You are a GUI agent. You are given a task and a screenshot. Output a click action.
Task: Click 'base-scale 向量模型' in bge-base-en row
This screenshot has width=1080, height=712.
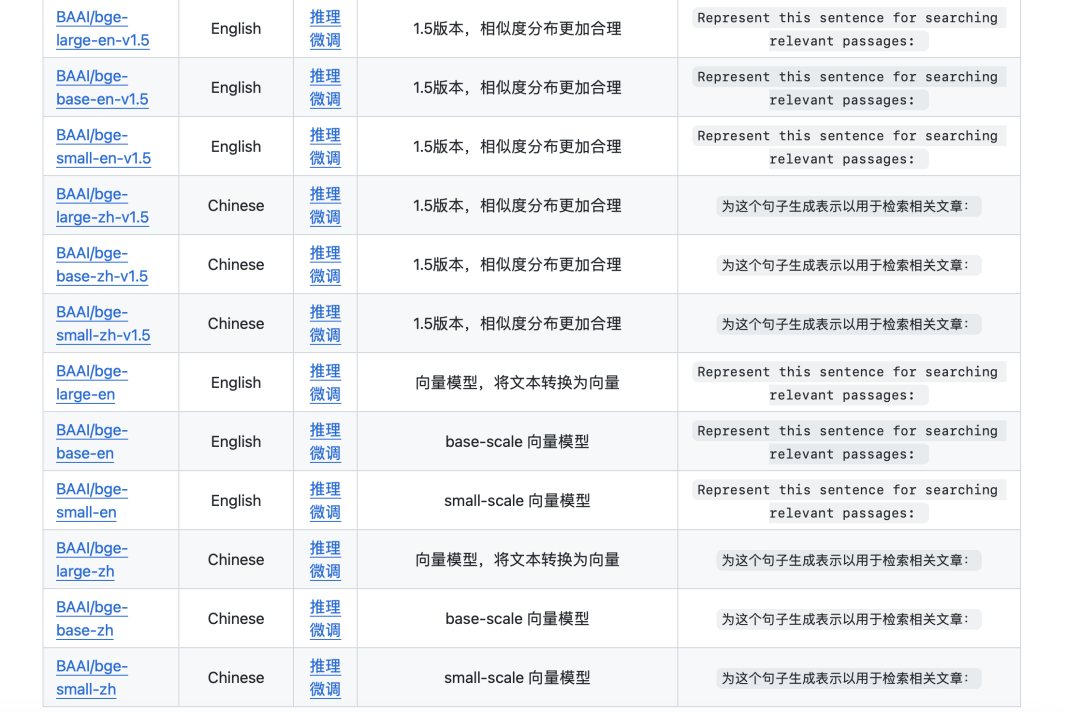pos(517,442)
